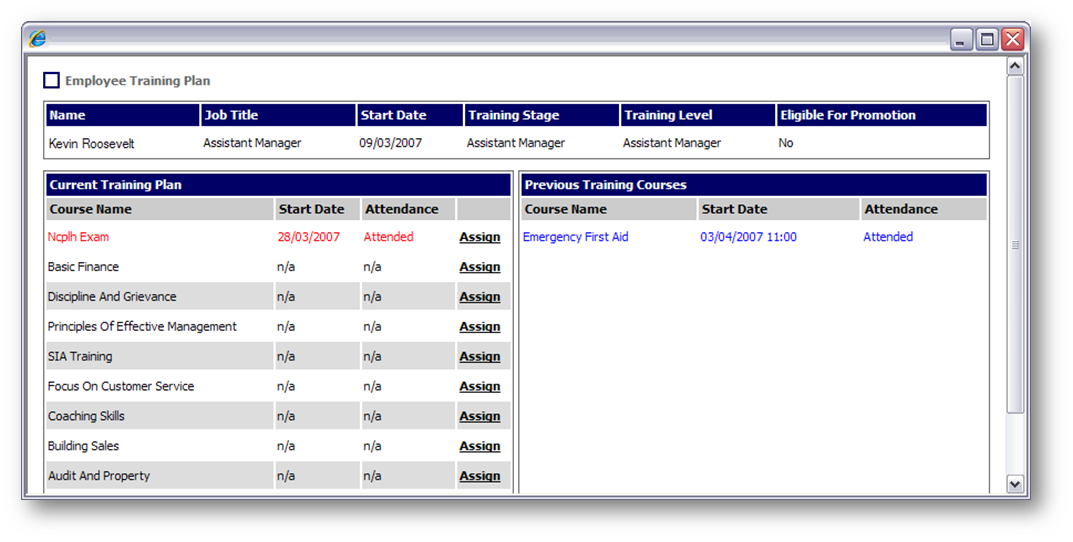Assign the Audit And Property course
Viewport: 1073px width, 542px height.
tap(479, 477)
